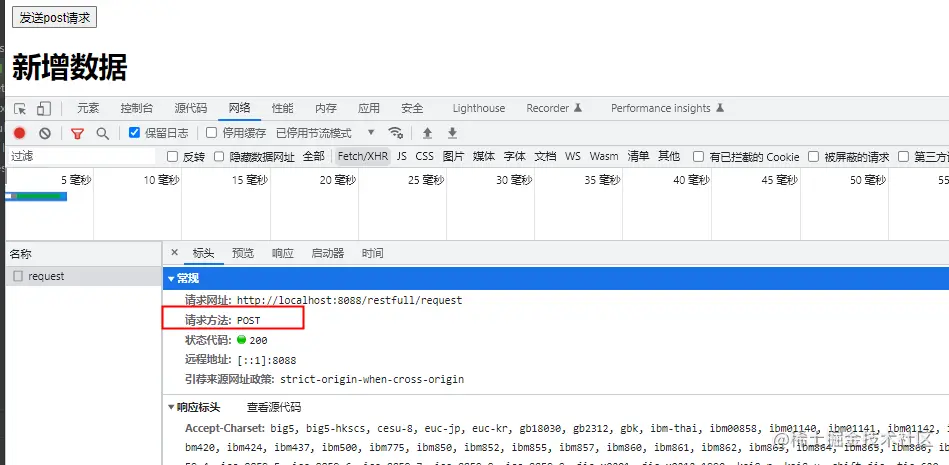Filter requests by WS type

(x=573, y=156)
